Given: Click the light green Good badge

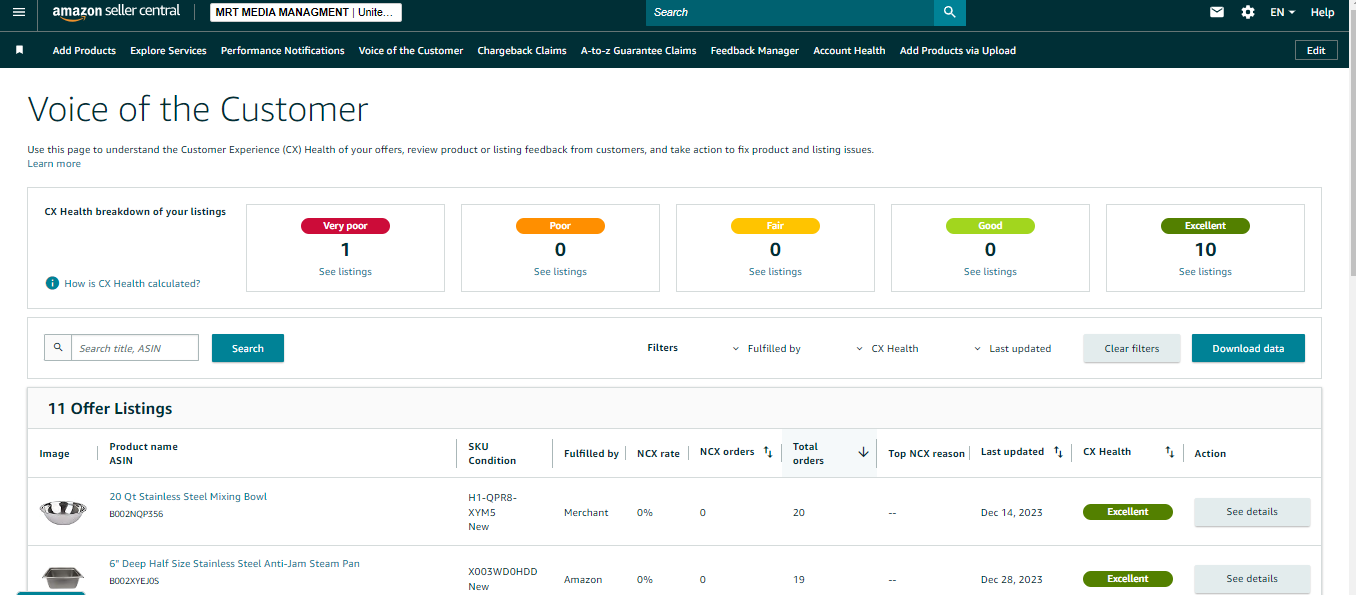Looking at the screenshot, I should pos(990,226).
